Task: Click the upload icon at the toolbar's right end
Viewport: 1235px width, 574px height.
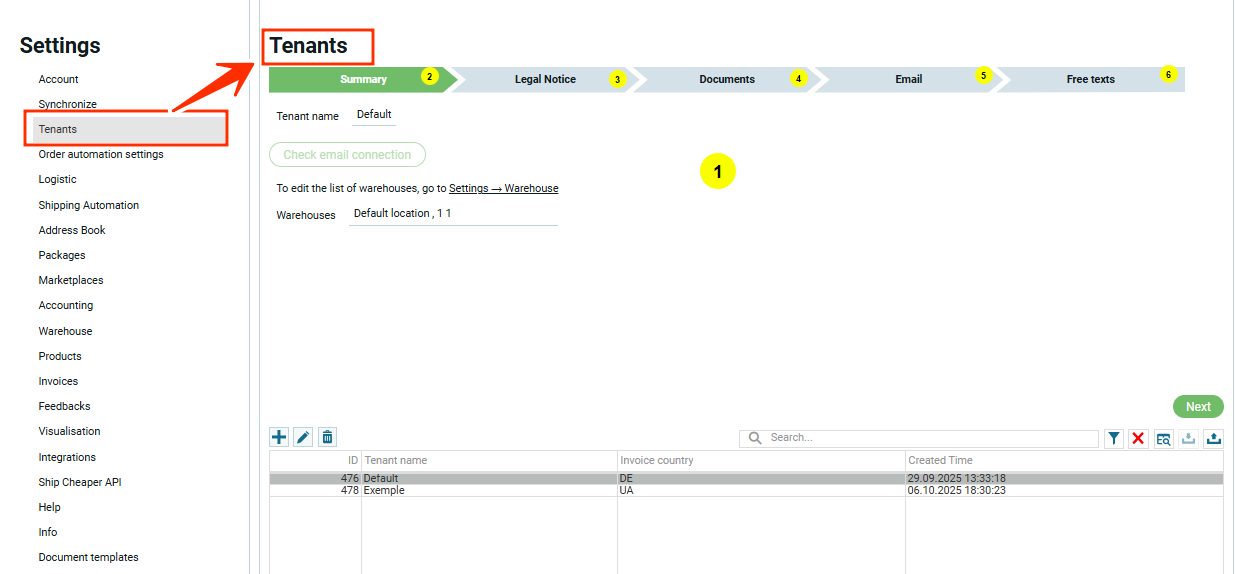Action: tap(1213, 438)
